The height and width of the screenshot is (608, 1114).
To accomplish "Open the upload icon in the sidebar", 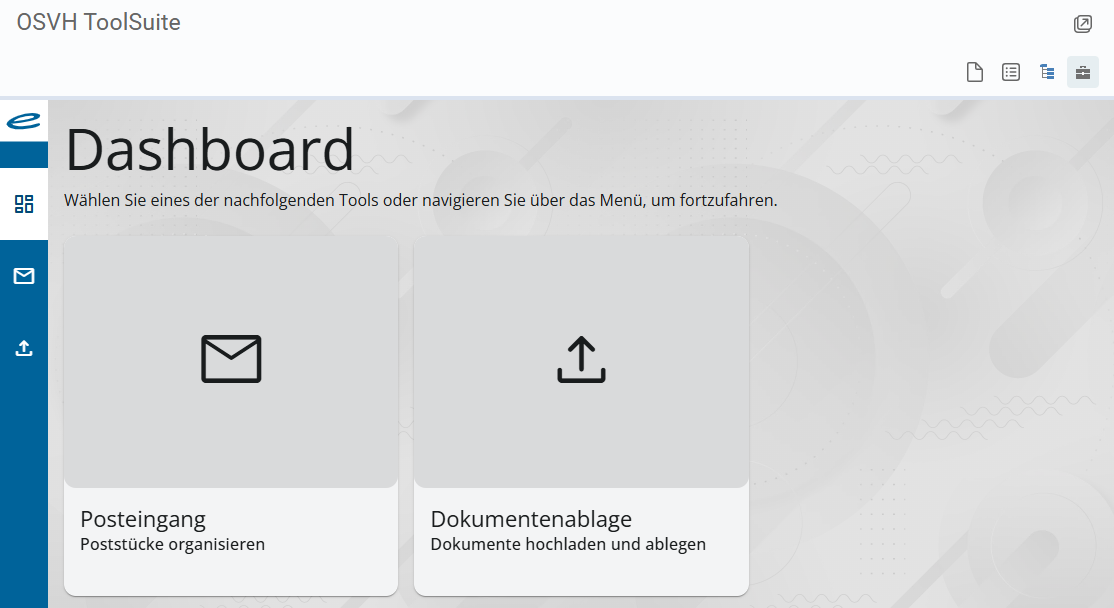I will (24, 348).
